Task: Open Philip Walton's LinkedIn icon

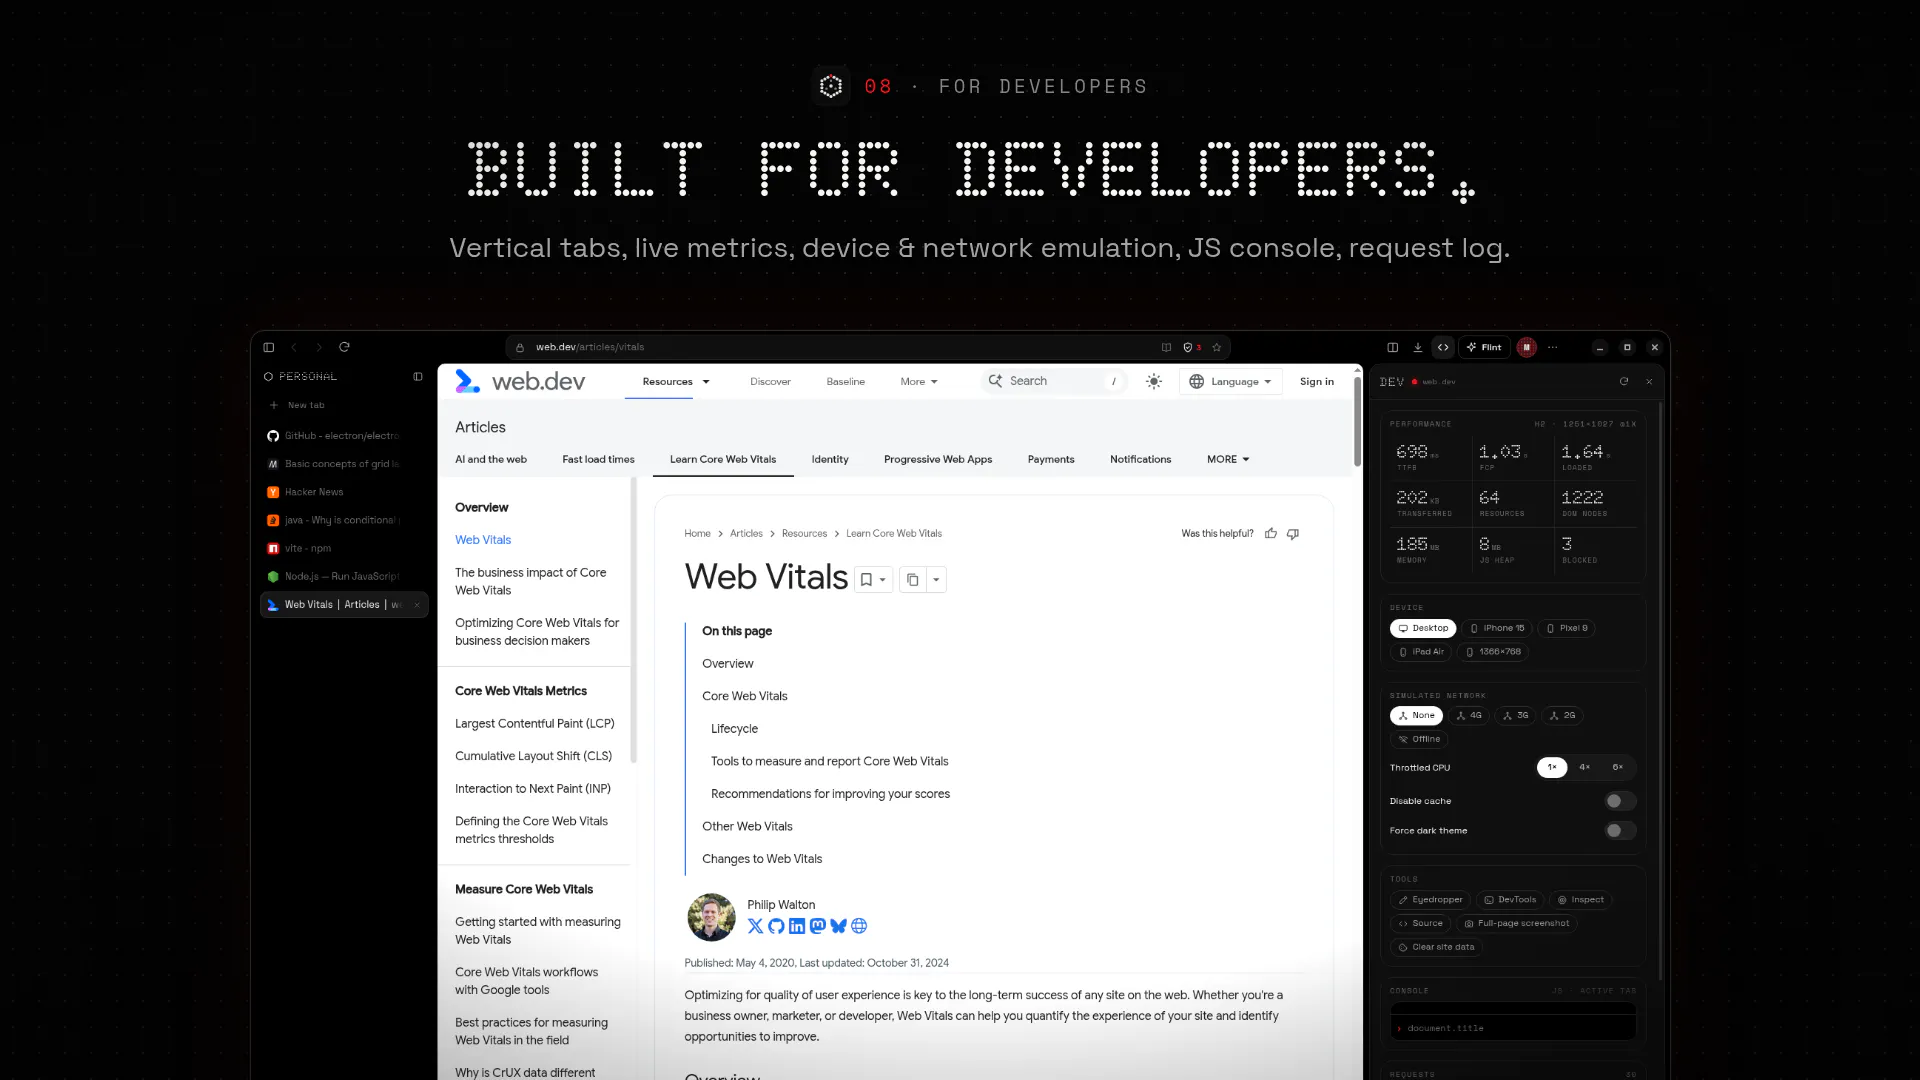Action: (797, 926)
